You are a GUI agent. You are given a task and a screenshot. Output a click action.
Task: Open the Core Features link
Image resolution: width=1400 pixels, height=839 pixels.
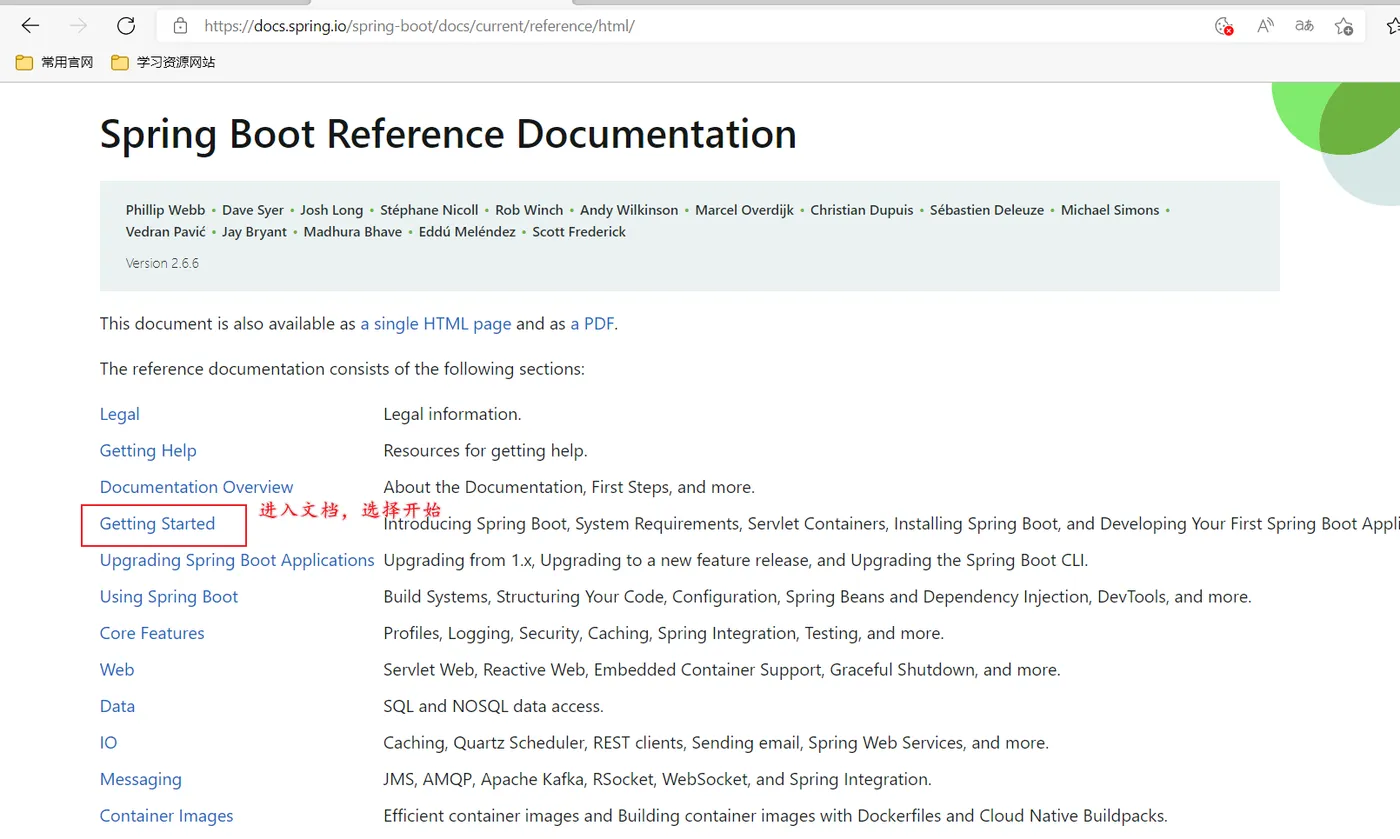coord(152,633)
